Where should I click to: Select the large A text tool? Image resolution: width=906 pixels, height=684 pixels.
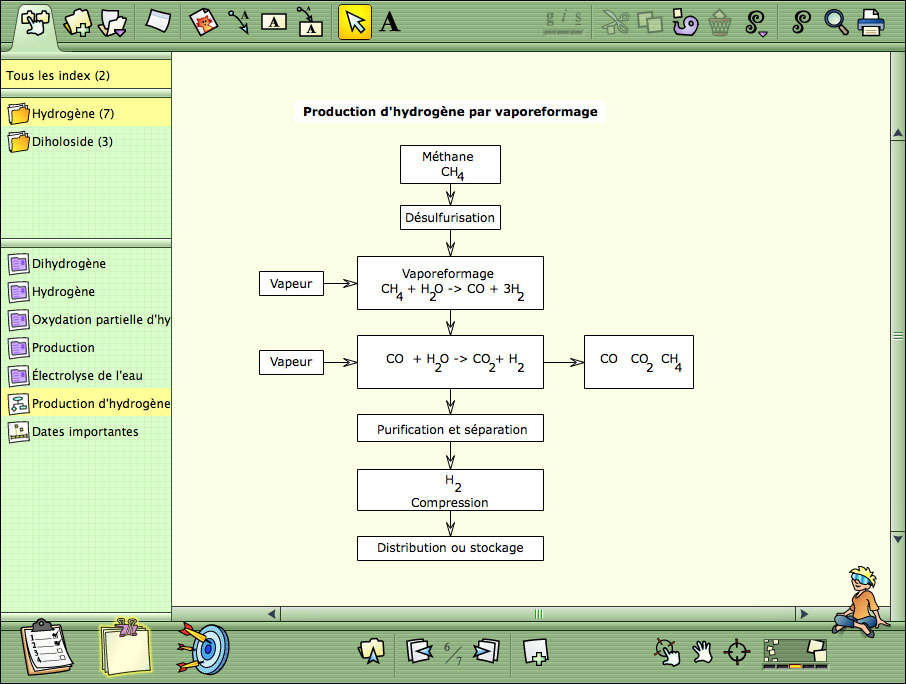[389, 23]
